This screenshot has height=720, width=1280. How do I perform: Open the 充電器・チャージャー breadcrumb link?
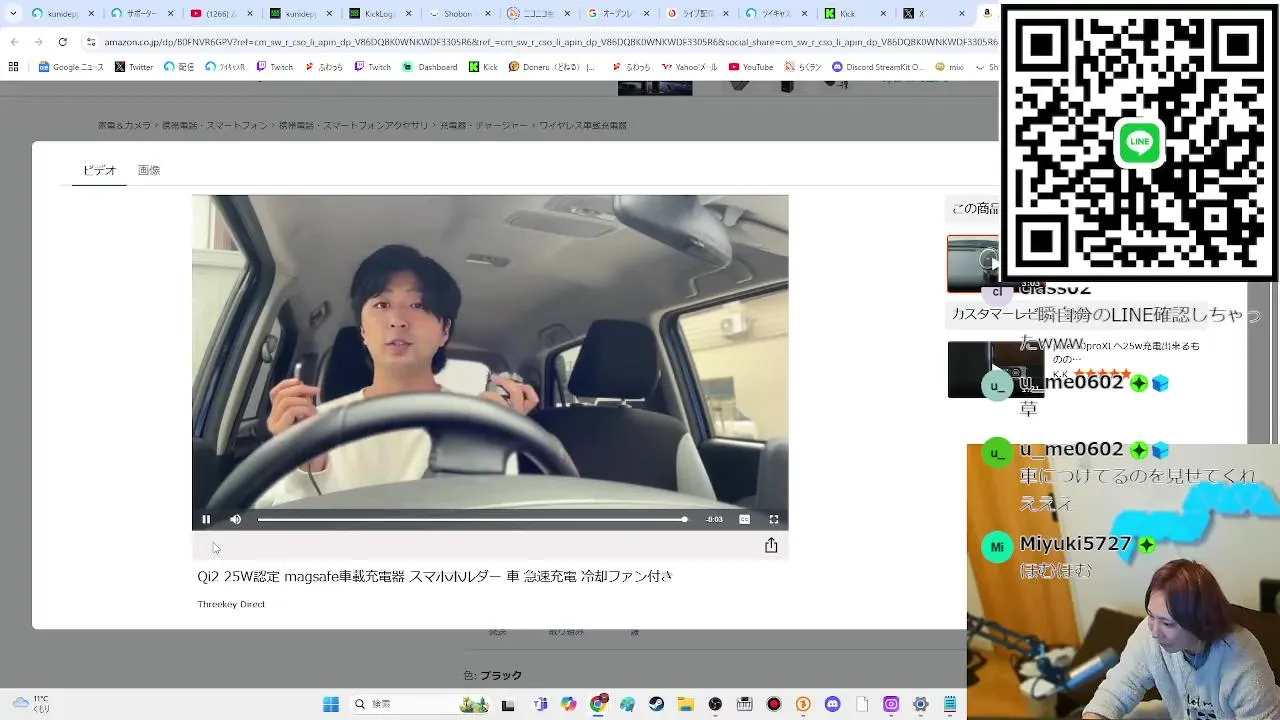tap(484, 126)
